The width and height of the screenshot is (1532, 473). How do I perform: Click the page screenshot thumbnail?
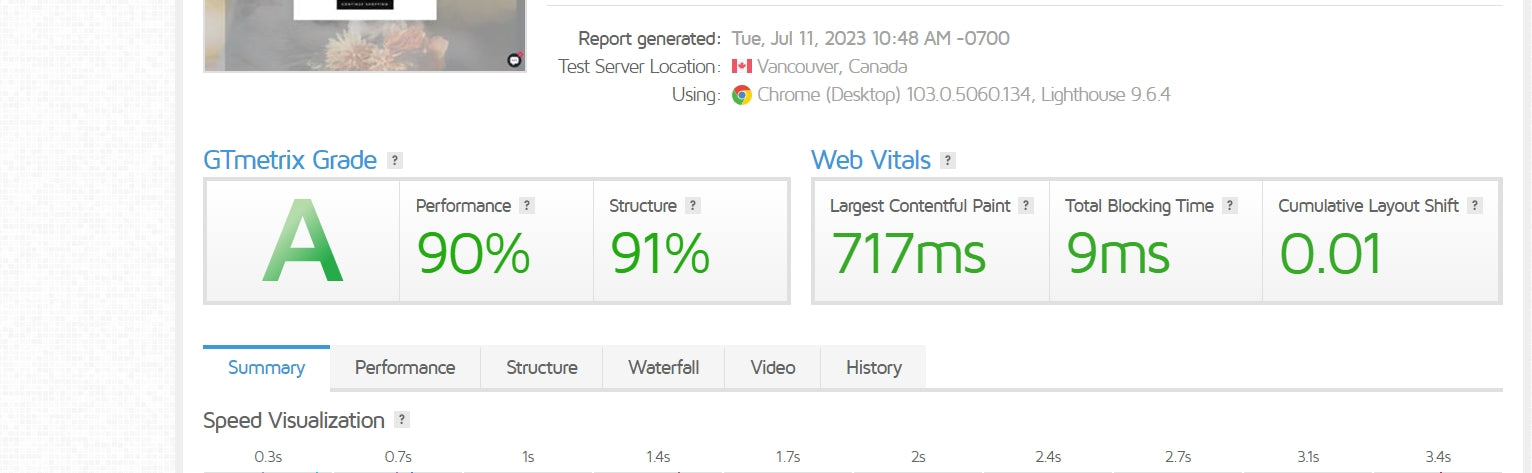(364, 36)
